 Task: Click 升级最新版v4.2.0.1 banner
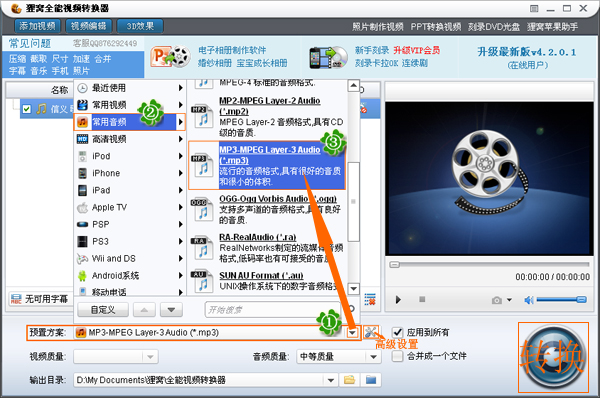click(527, 52)
